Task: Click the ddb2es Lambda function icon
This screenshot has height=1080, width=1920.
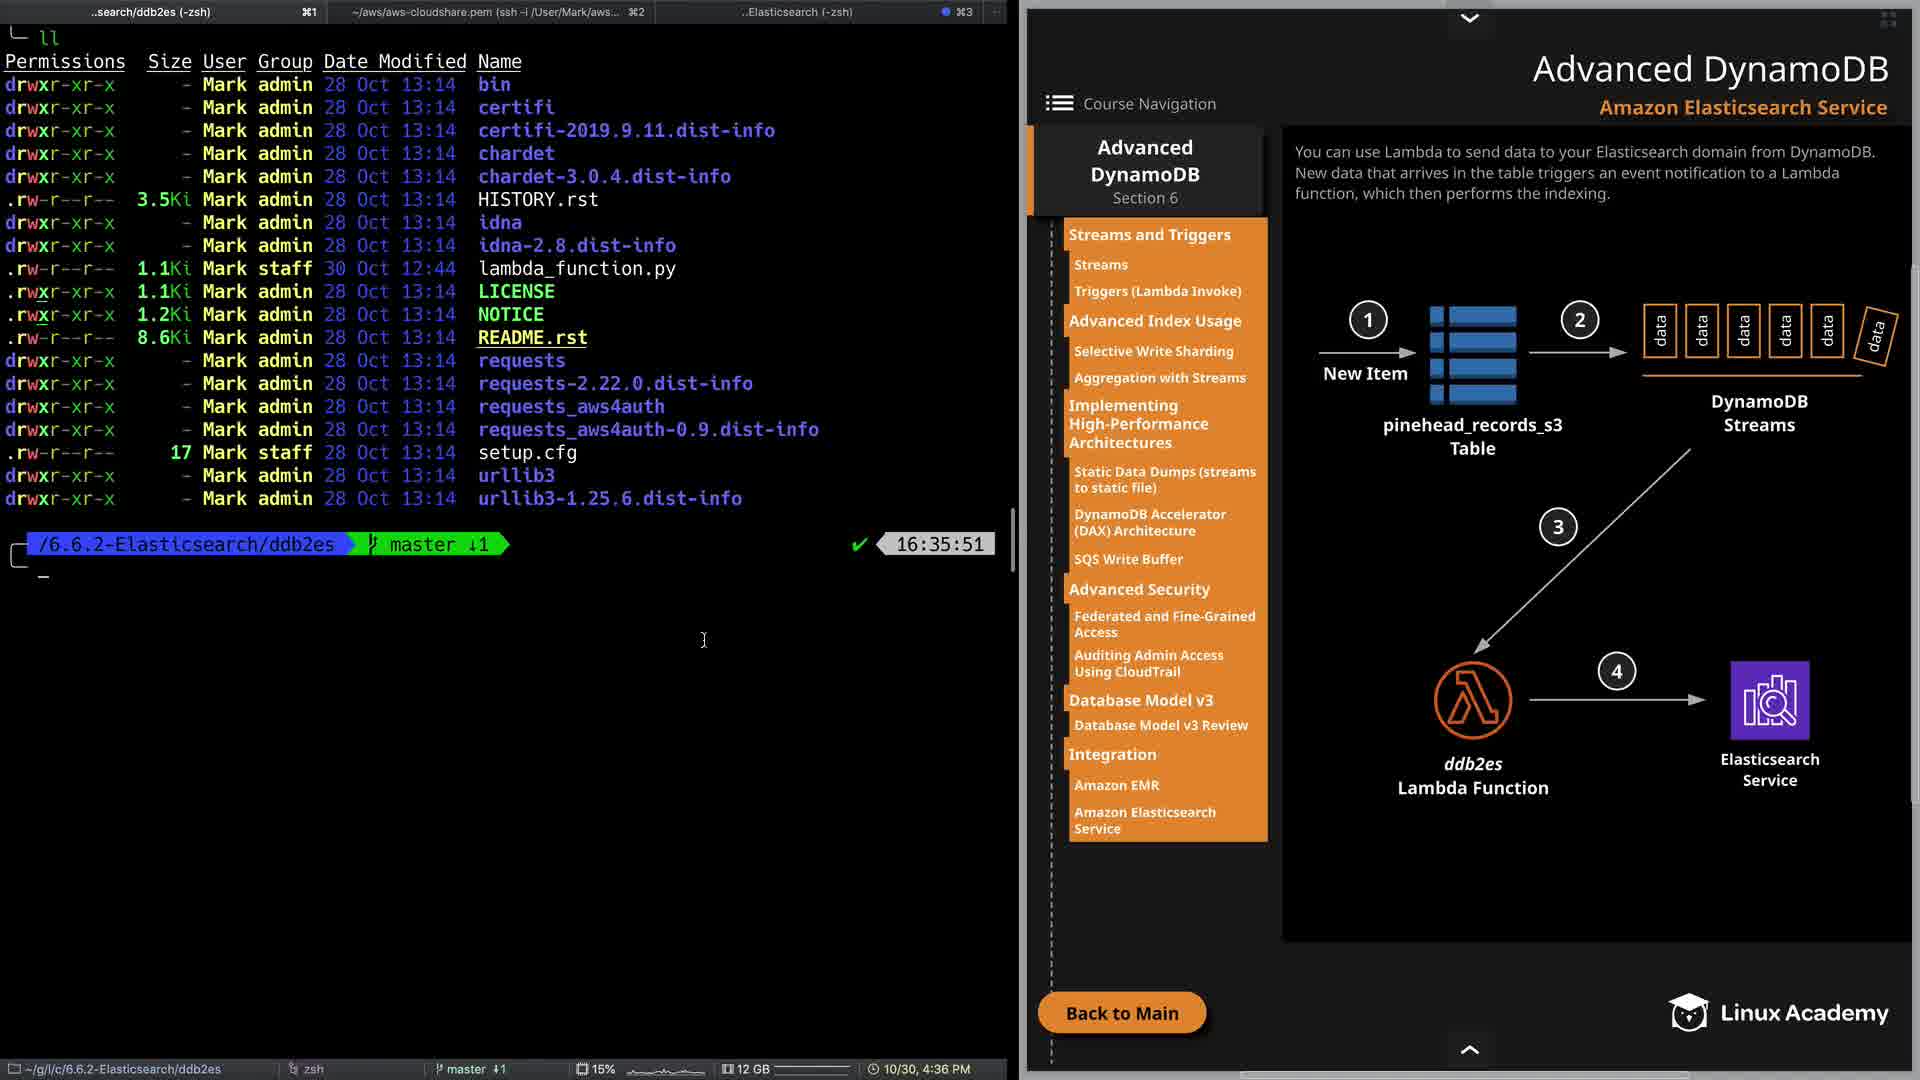Action: pos(1472,700)
